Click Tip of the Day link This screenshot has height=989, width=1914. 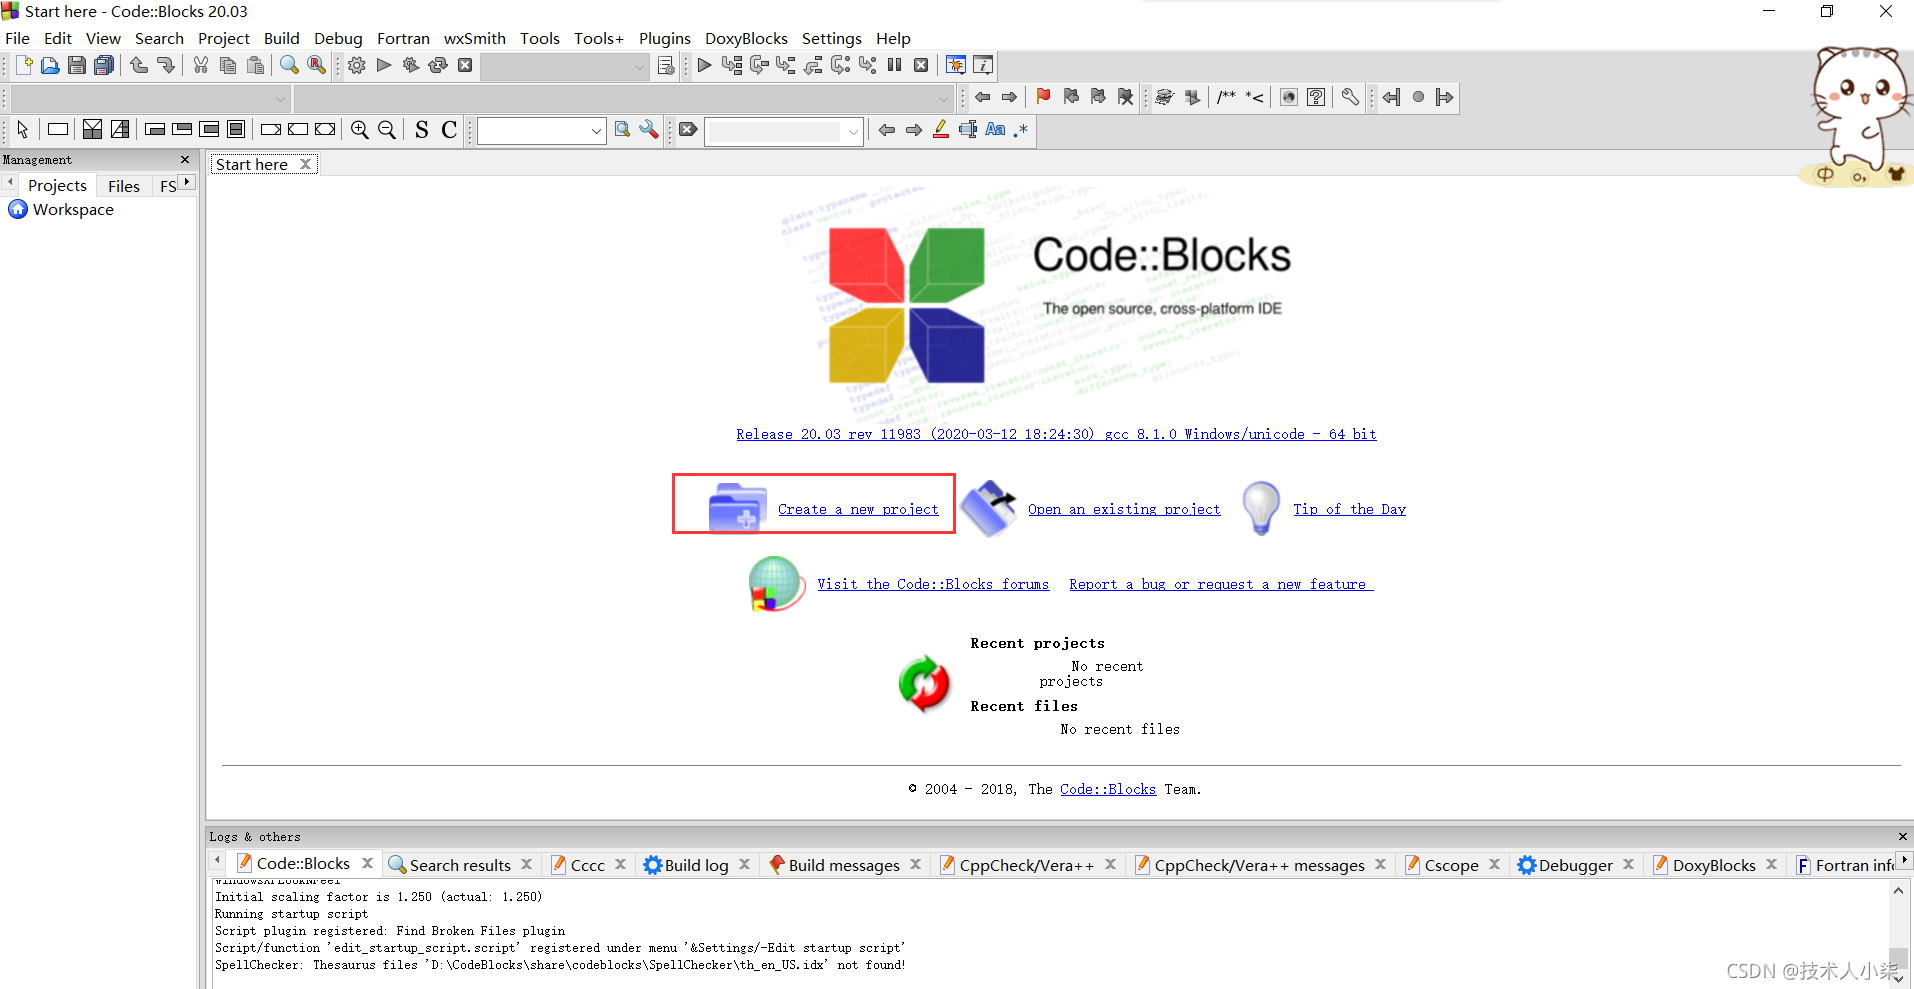[1349, 509]
